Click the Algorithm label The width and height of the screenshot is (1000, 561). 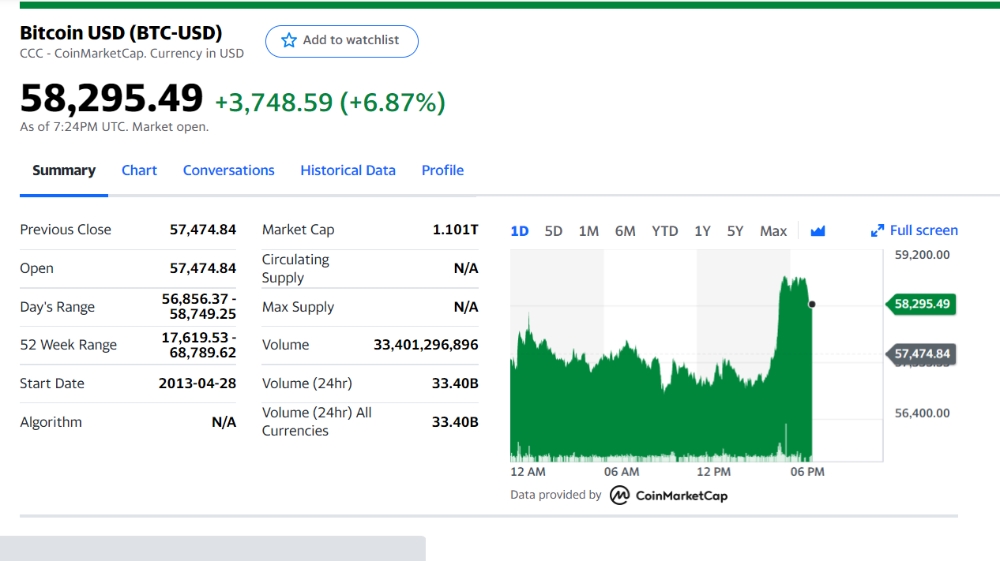(x=51, y=422)
